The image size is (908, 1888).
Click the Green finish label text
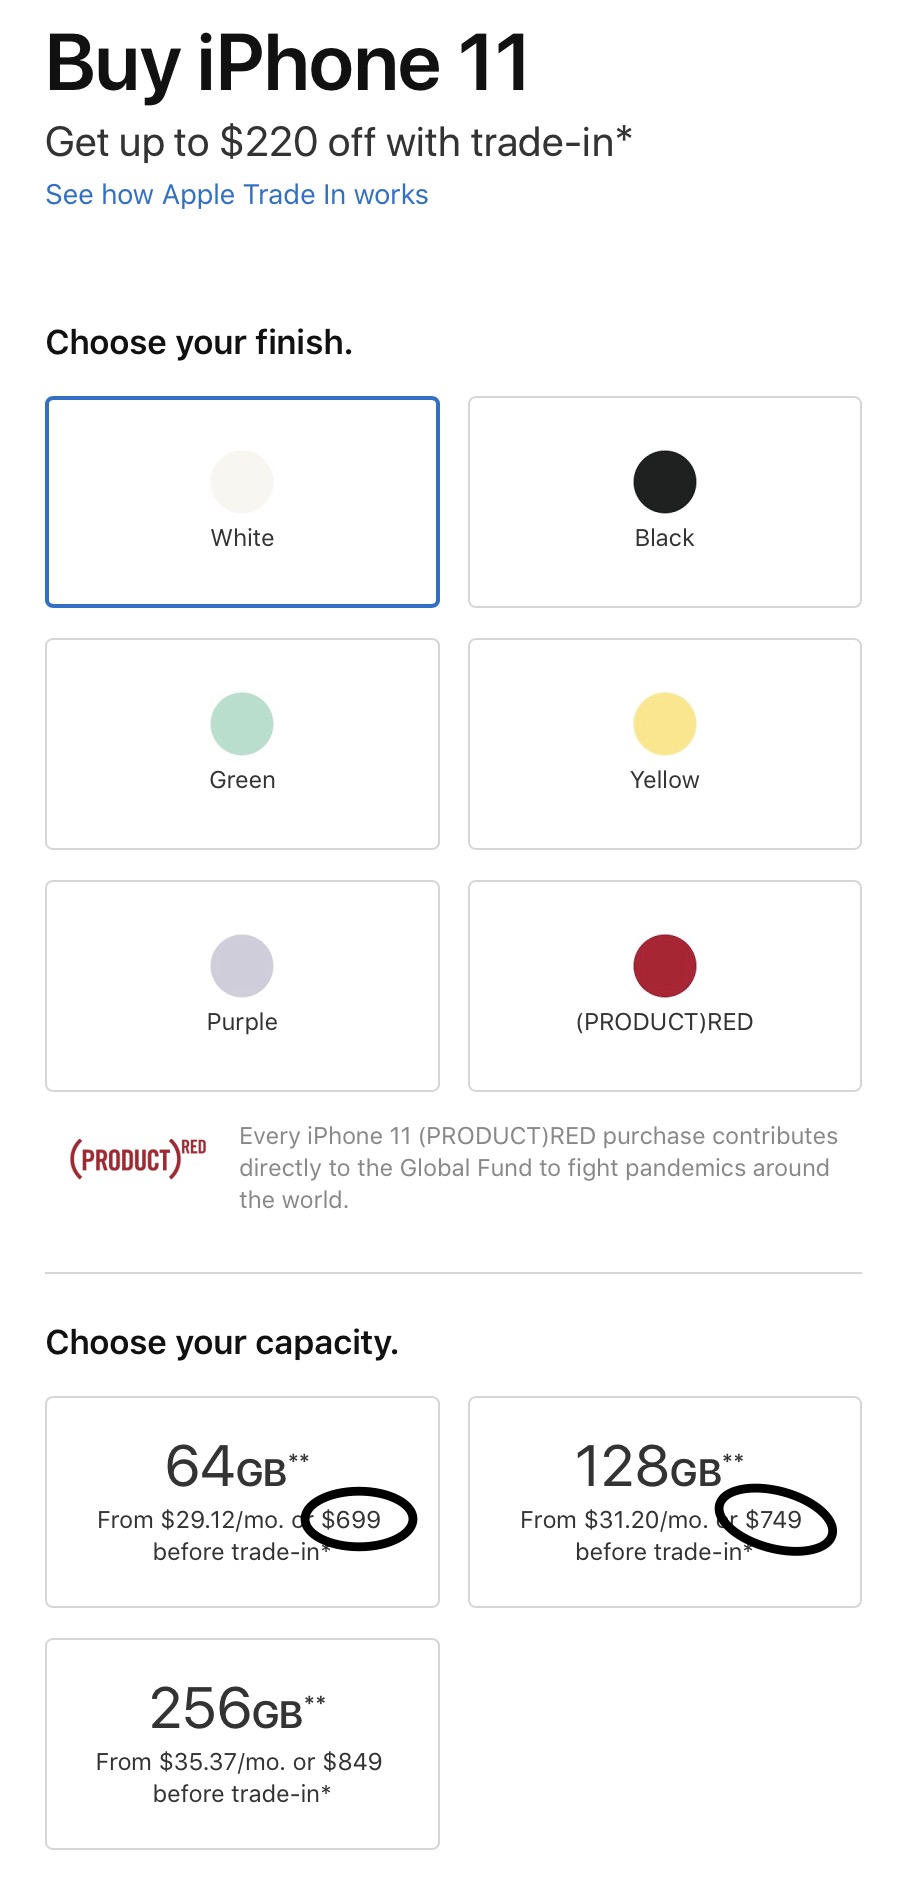[x=242, y=780]
